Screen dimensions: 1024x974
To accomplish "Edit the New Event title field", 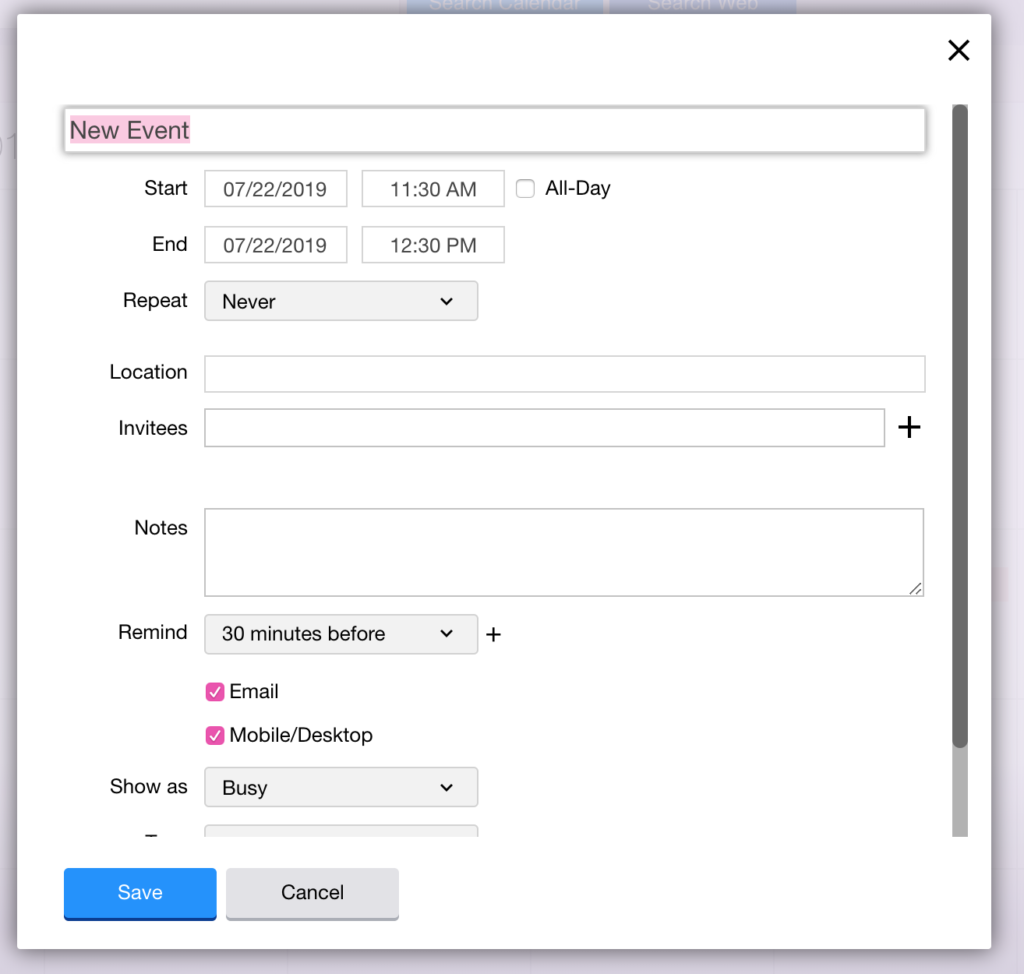I will [494, 130].
